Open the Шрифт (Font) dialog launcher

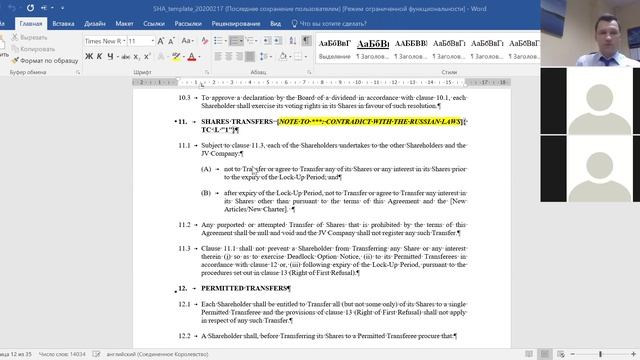coord(207,72)
